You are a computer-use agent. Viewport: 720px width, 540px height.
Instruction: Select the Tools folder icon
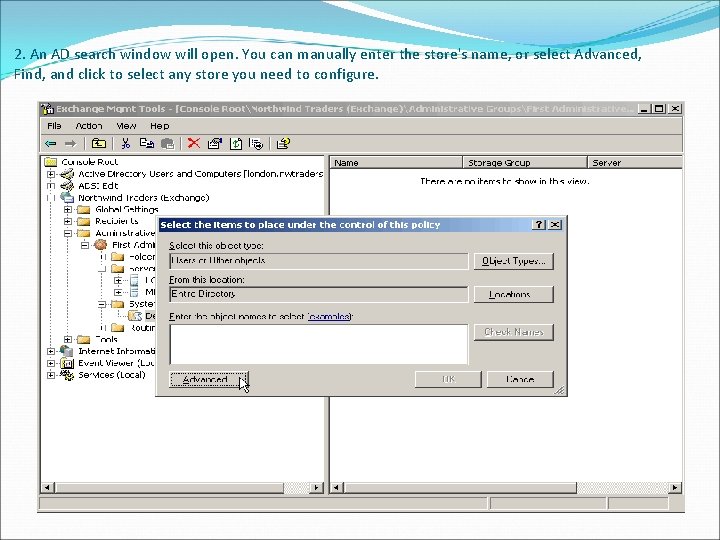coord(84,339)
